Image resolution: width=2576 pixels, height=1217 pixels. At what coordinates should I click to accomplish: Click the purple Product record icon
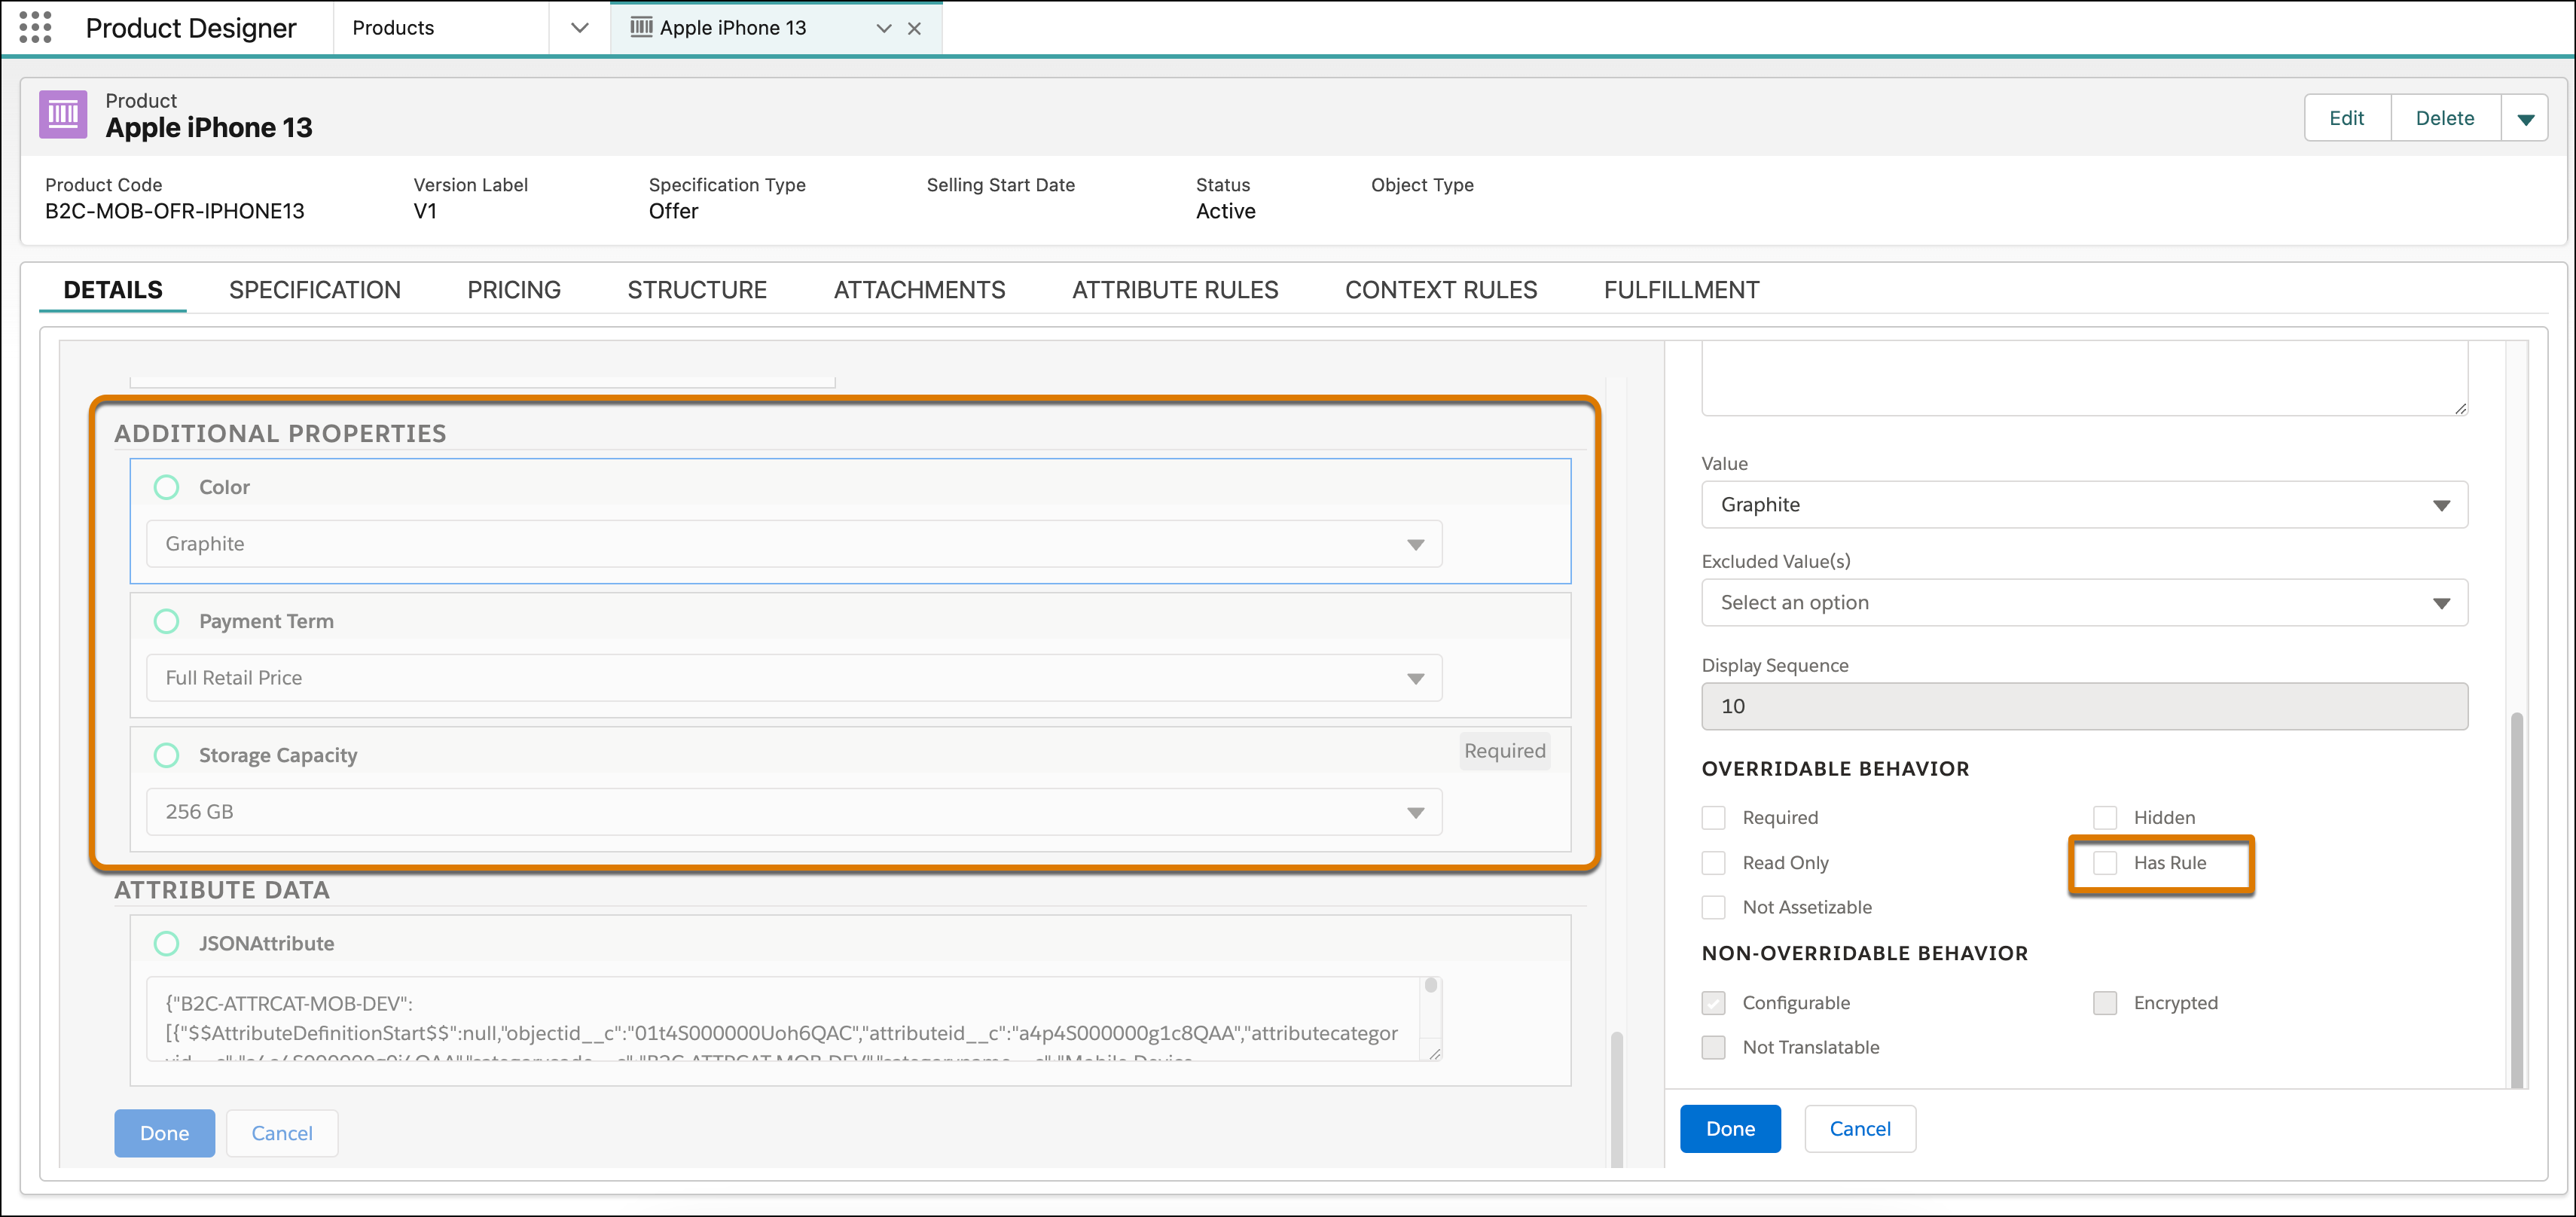[63, 114]
